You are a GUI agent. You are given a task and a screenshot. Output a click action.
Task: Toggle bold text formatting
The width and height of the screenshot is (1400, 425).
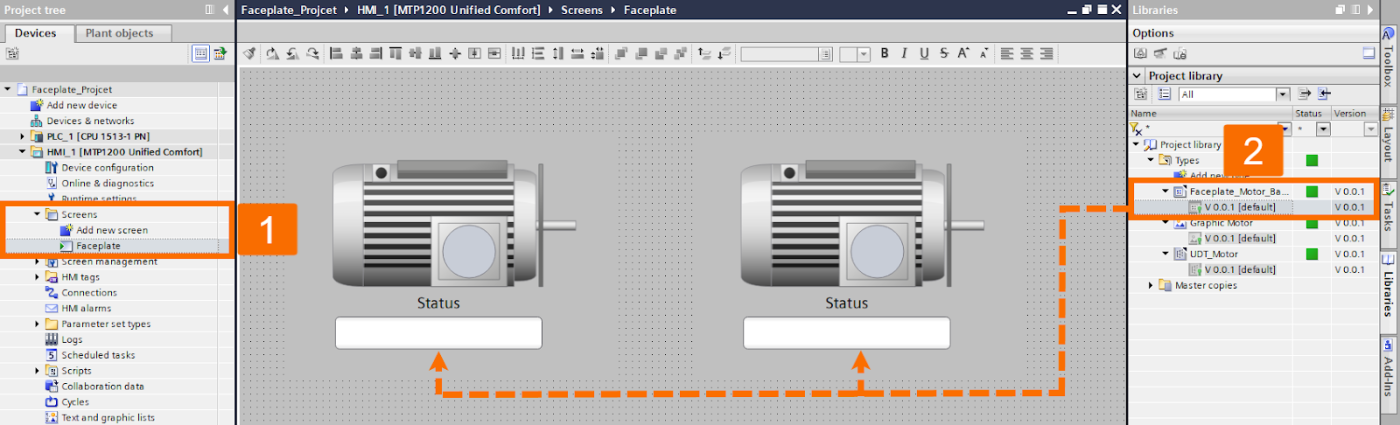[x=884, y=54]
